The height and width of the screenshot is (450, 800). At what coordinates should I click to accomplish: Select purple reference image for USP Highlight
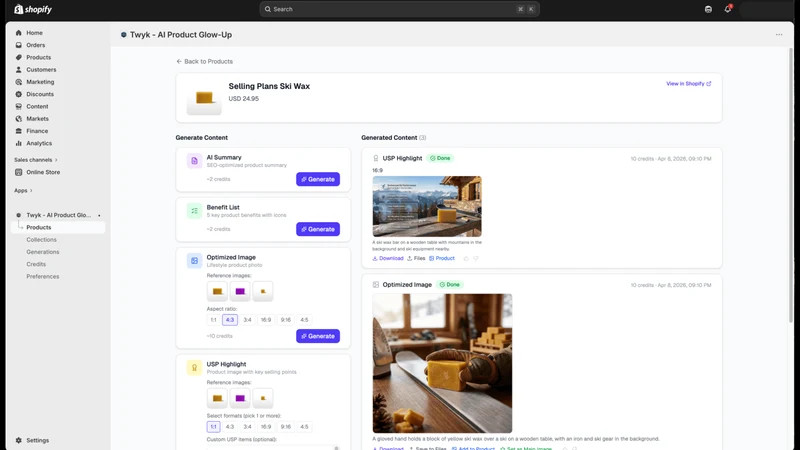point(240,398)
